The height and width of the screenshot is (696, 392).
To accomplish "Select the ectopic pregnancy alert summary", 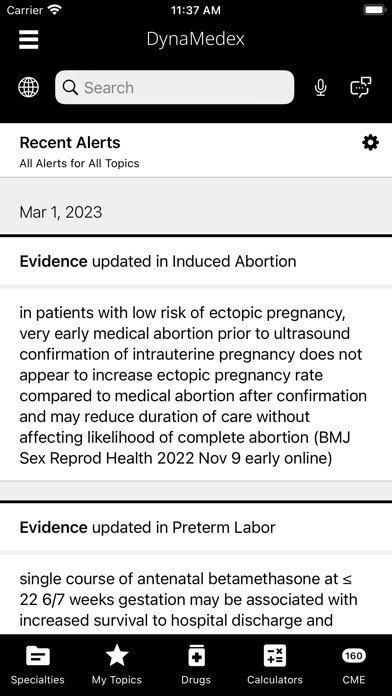I will pos(196,385).
